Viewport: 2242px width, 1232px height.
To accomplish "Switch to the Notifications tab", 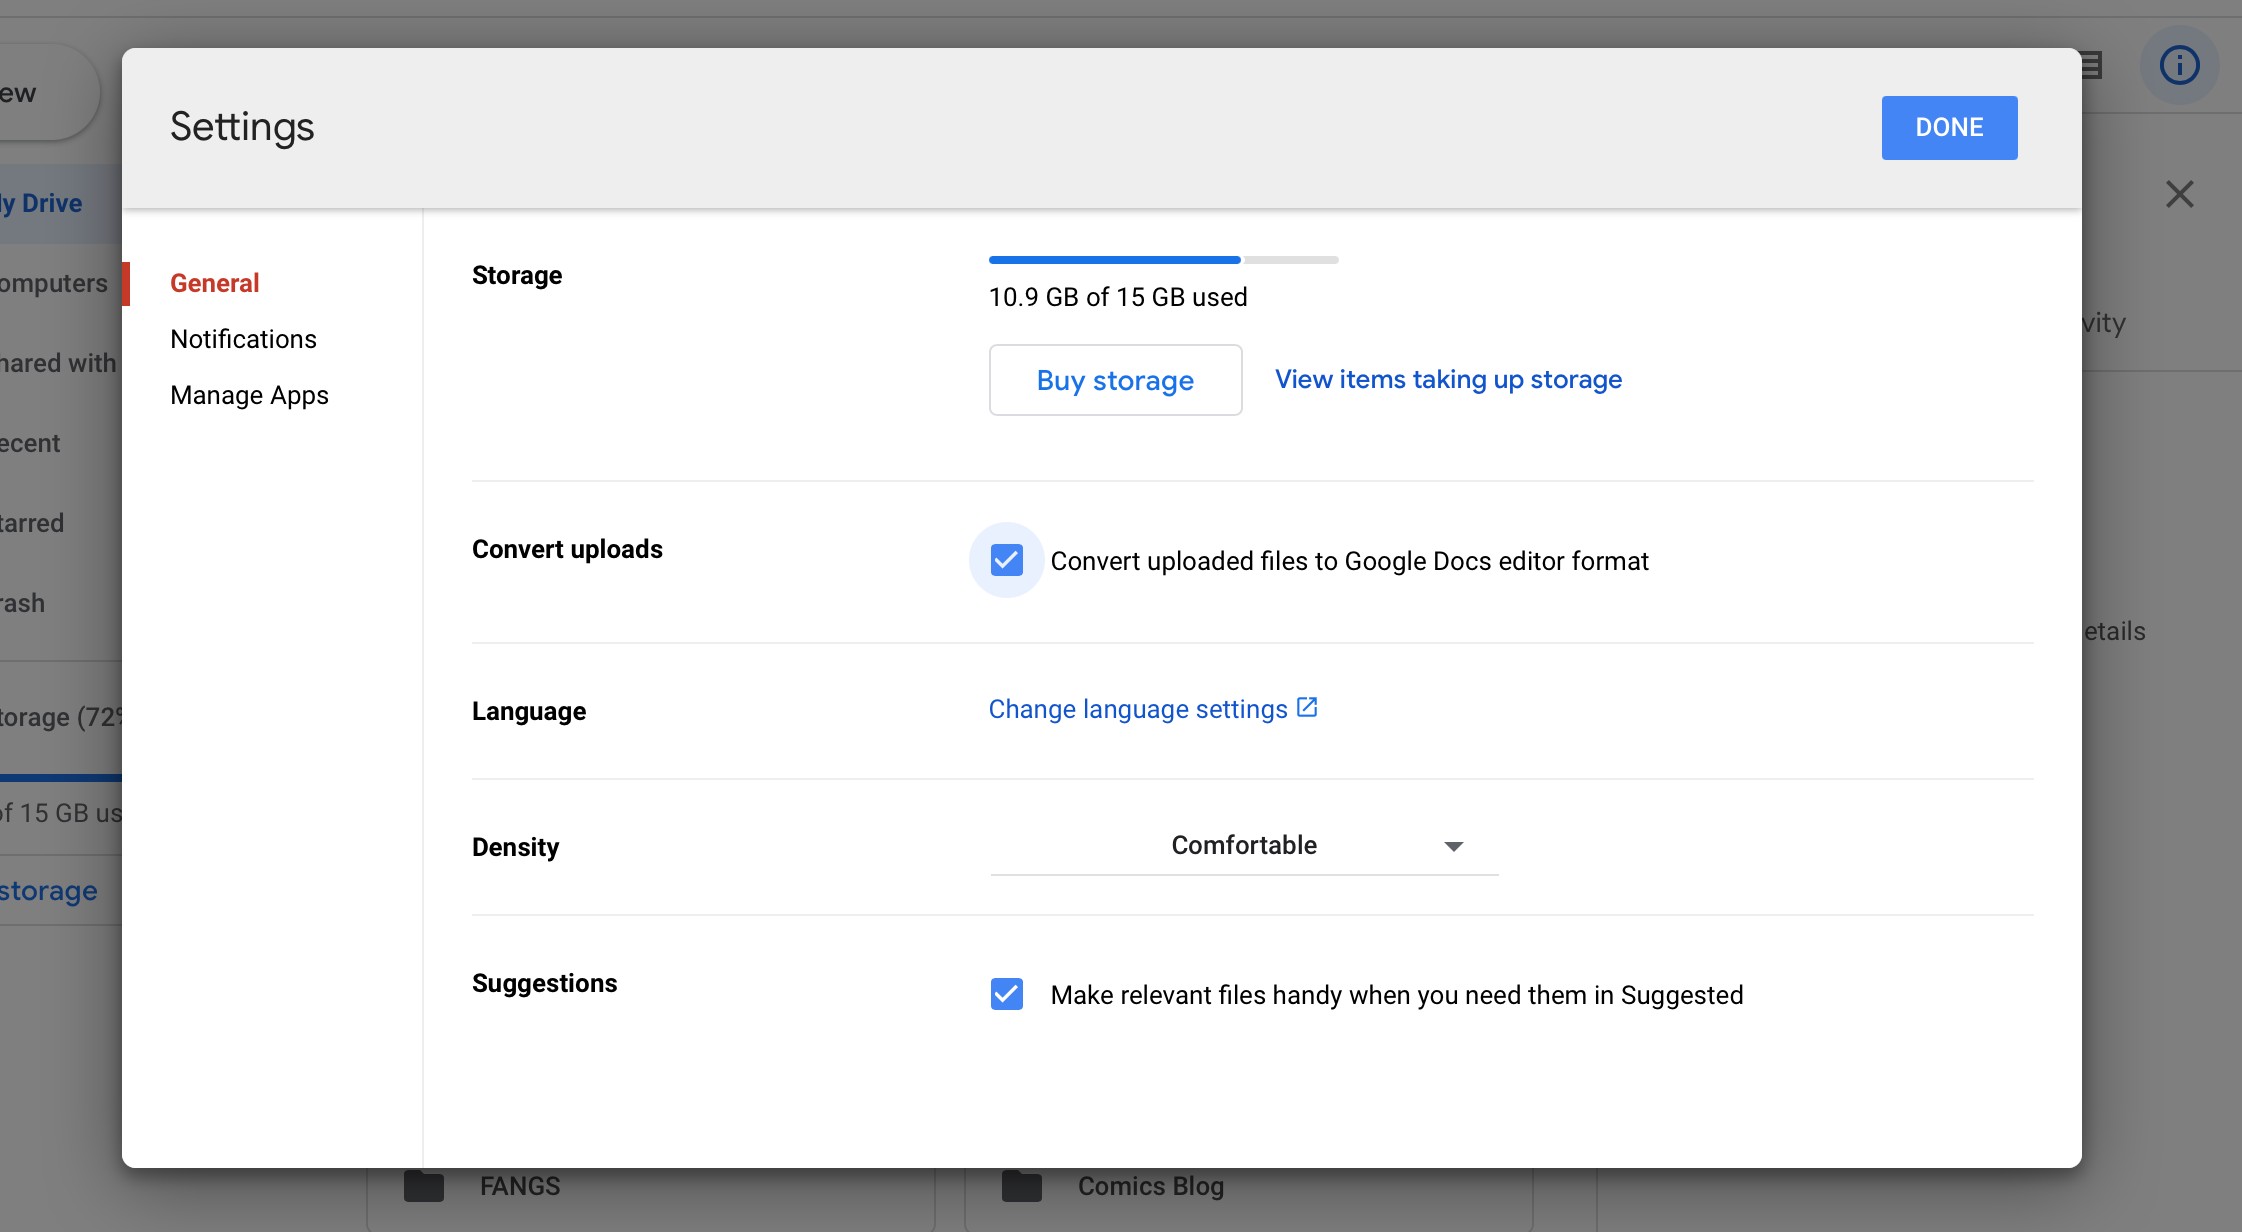I will [x=243, y=339].
